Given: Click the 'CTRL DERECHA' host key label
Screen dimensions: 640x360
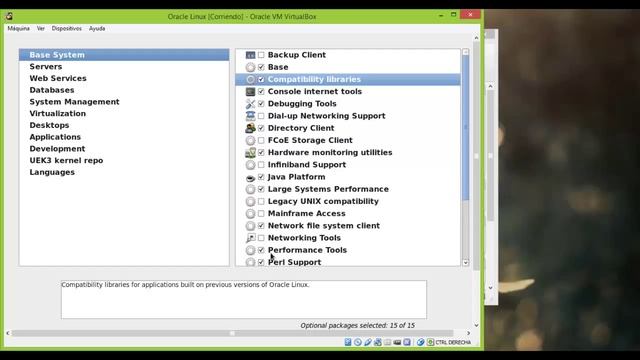Looking at the screenshot, I should point(453,342).
